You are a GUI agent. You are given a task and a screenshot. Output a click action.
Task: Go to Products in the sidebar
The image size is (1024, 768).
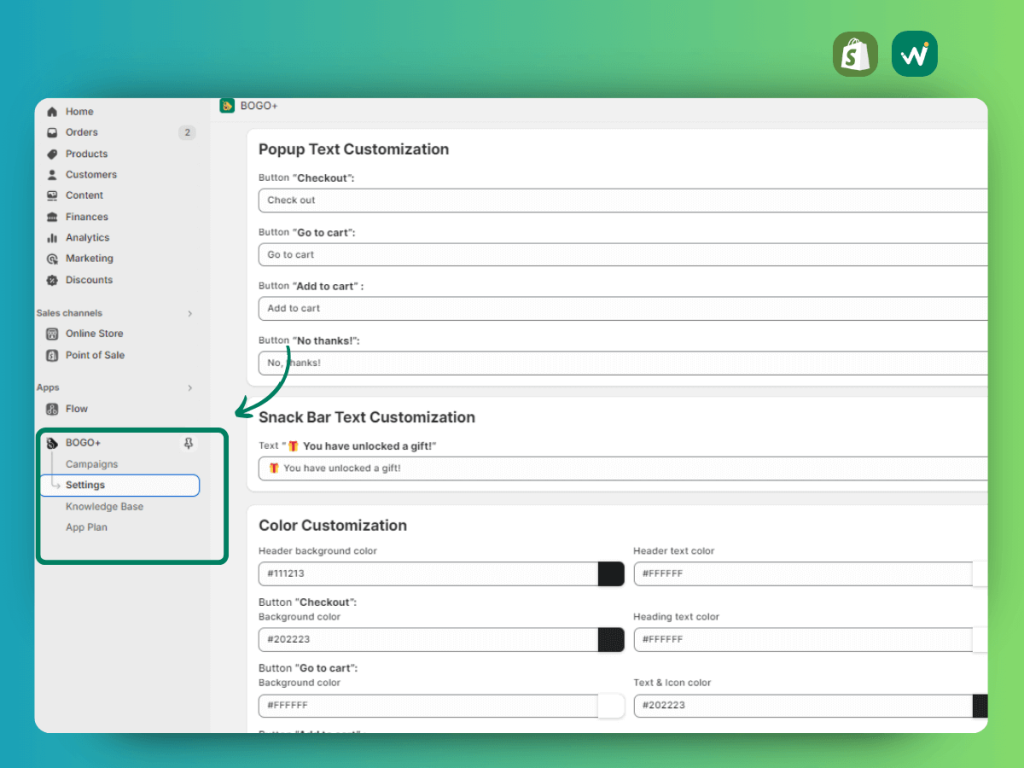click(x=86, y=154)
